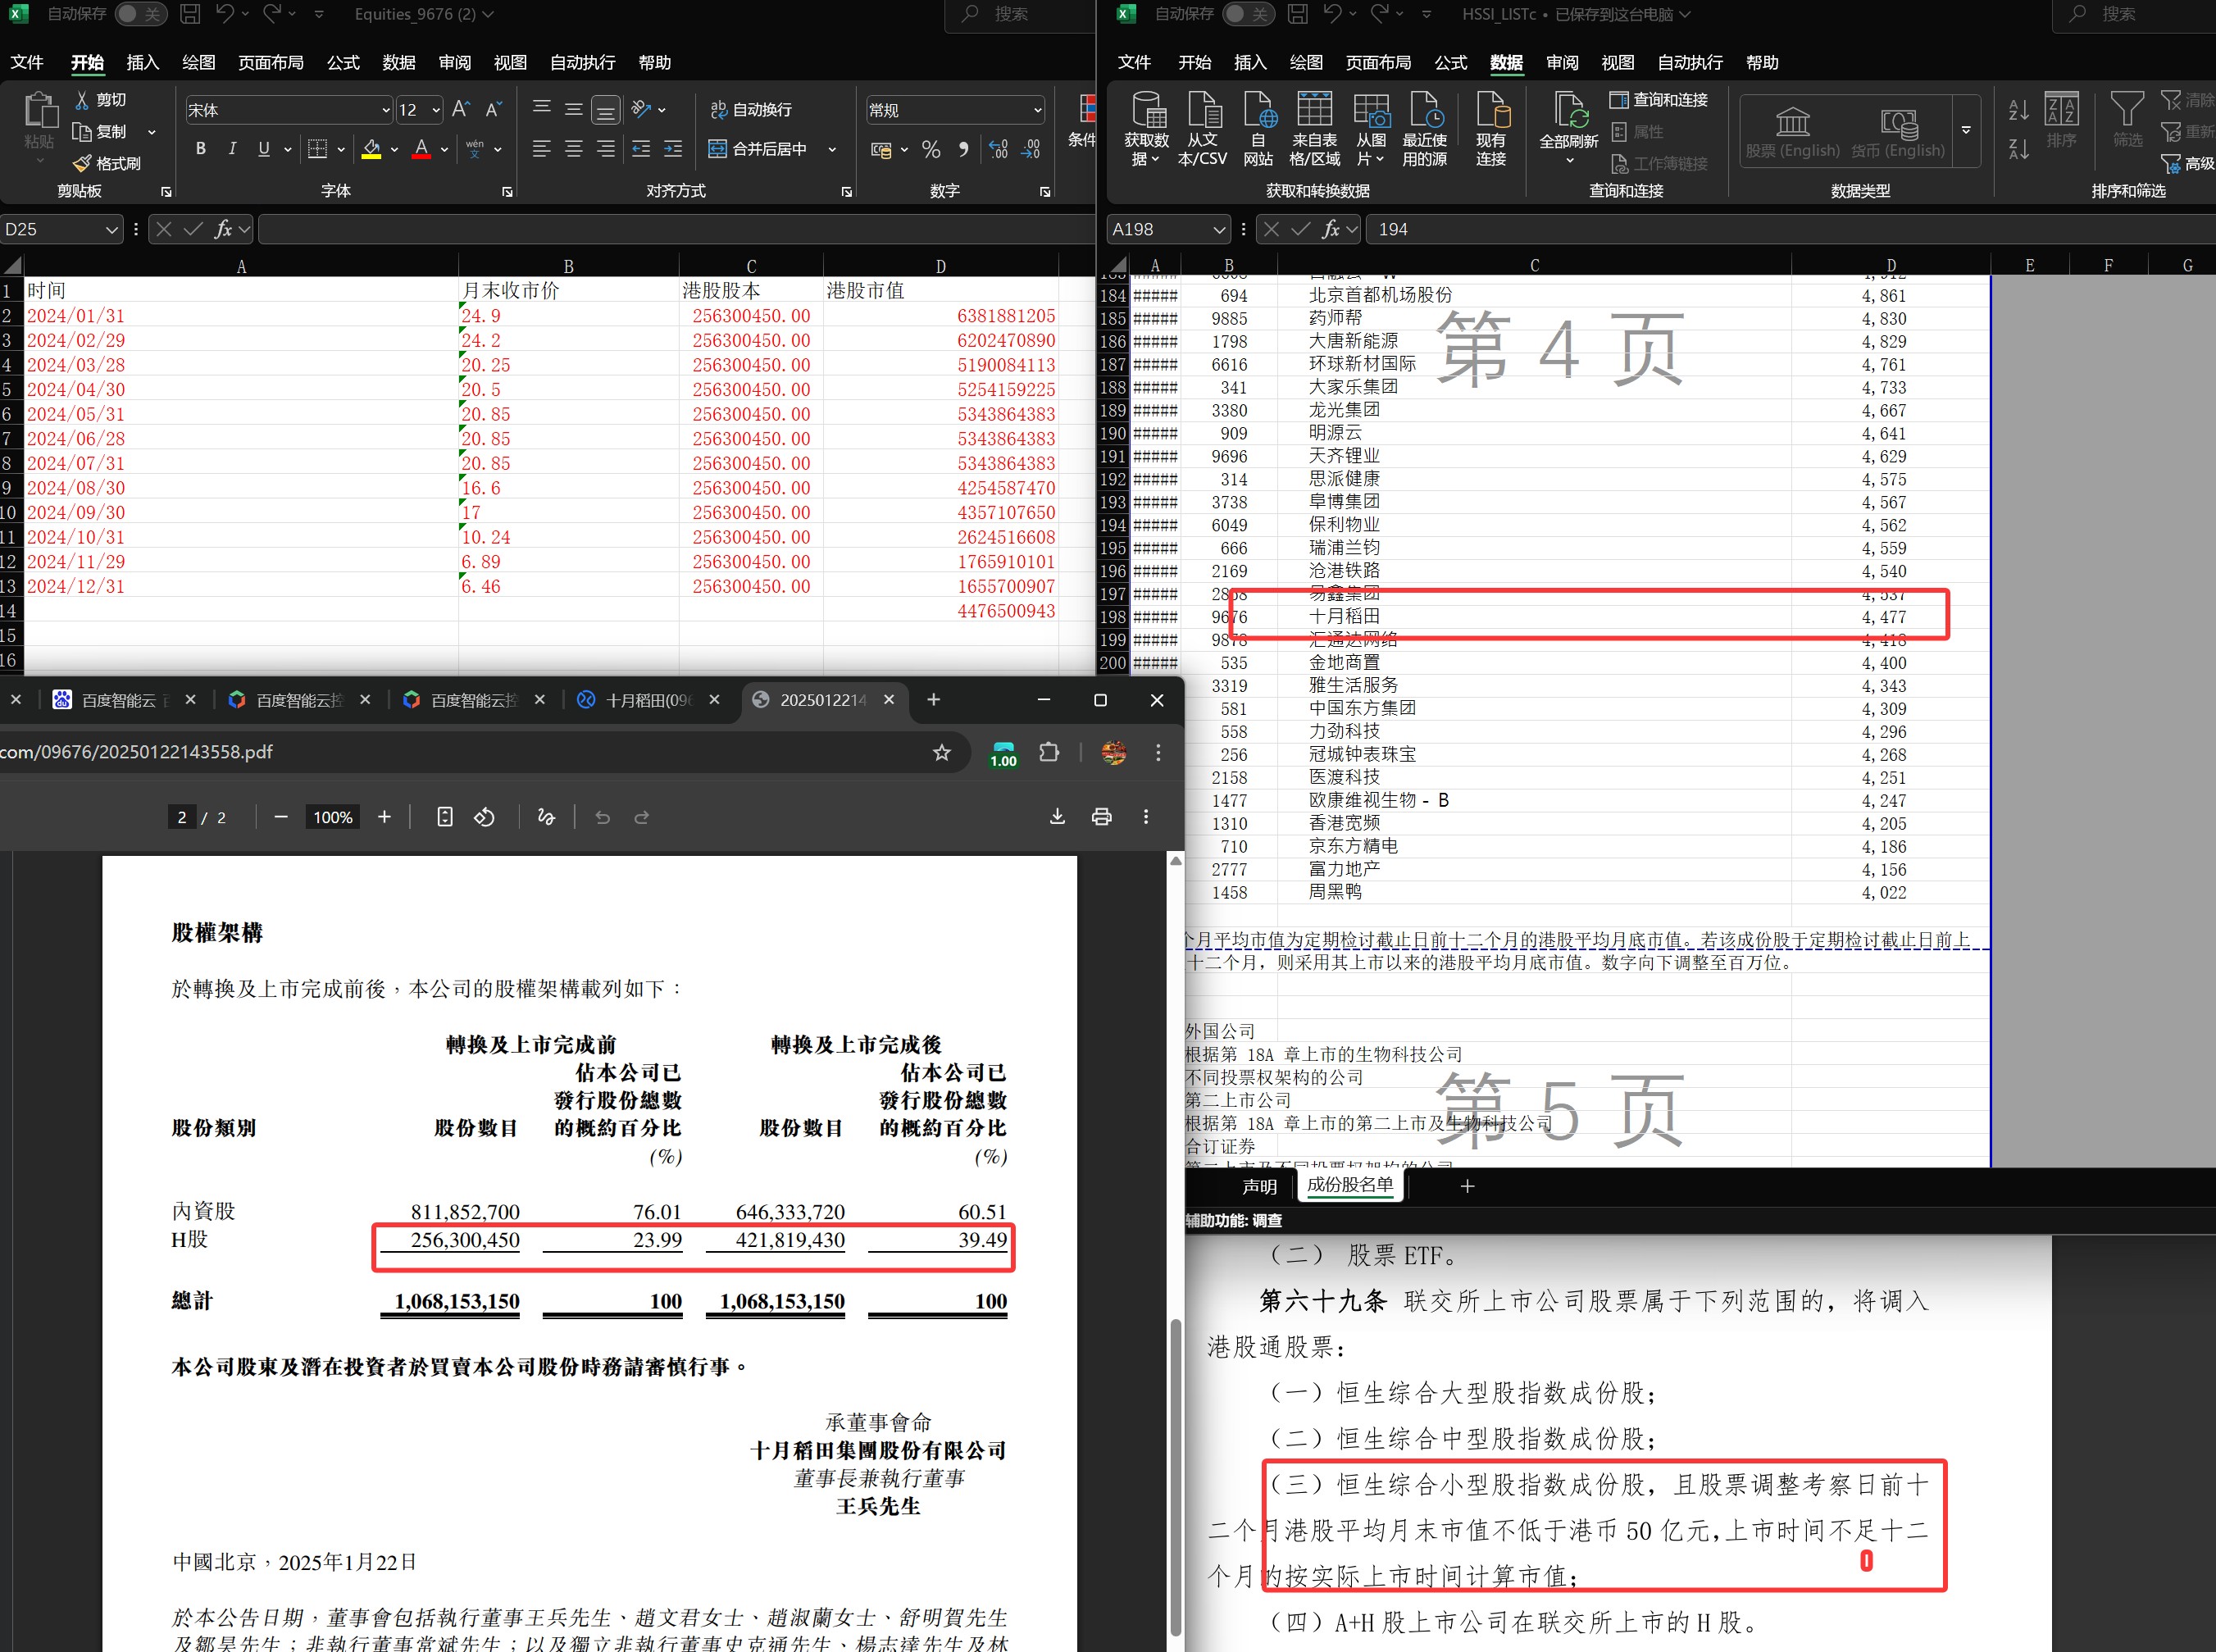This screenshot has width=2216, height=1652.
Task: Click the formula bar showing 194
Action: pos(1790,230)
